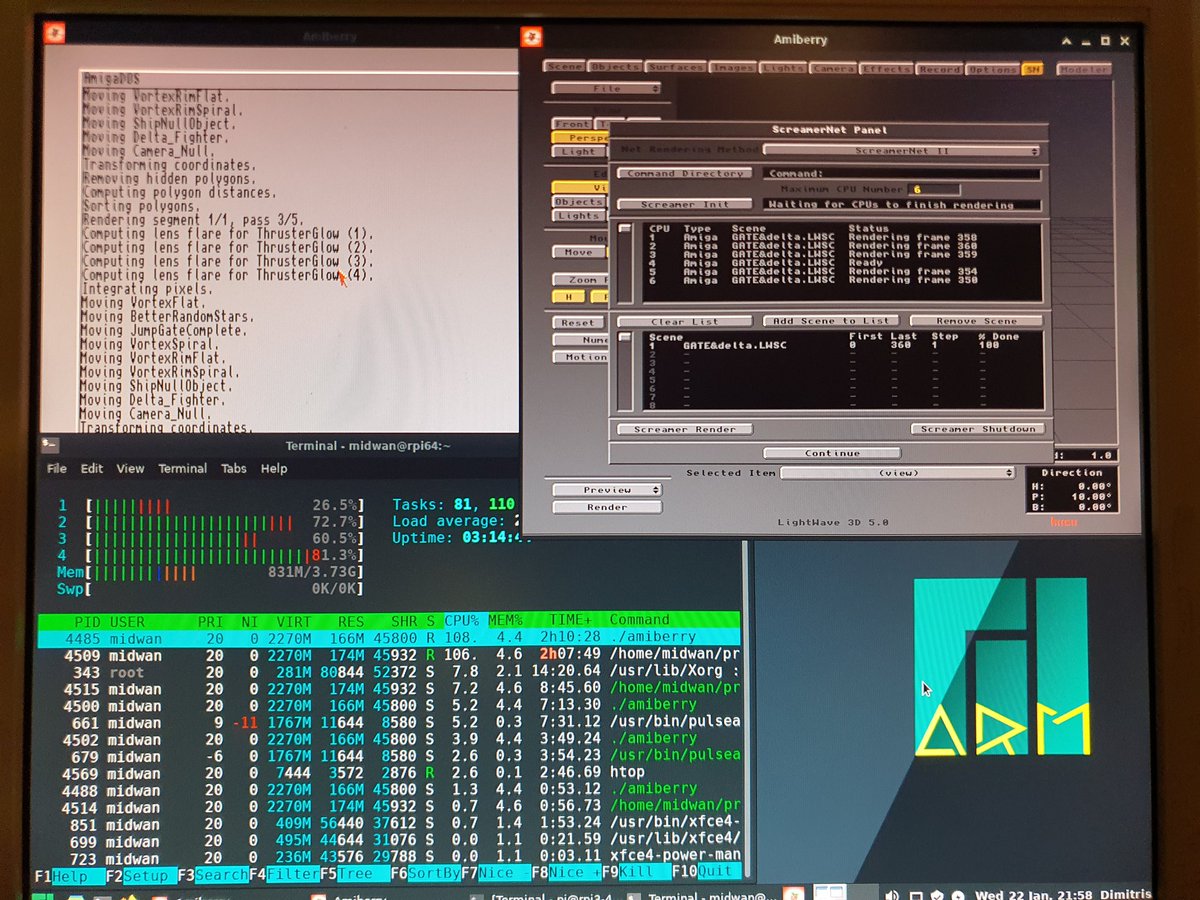Click F4 Filter in htop
Viewport: 1200px width, 900px height.
(x=284, y=874)
